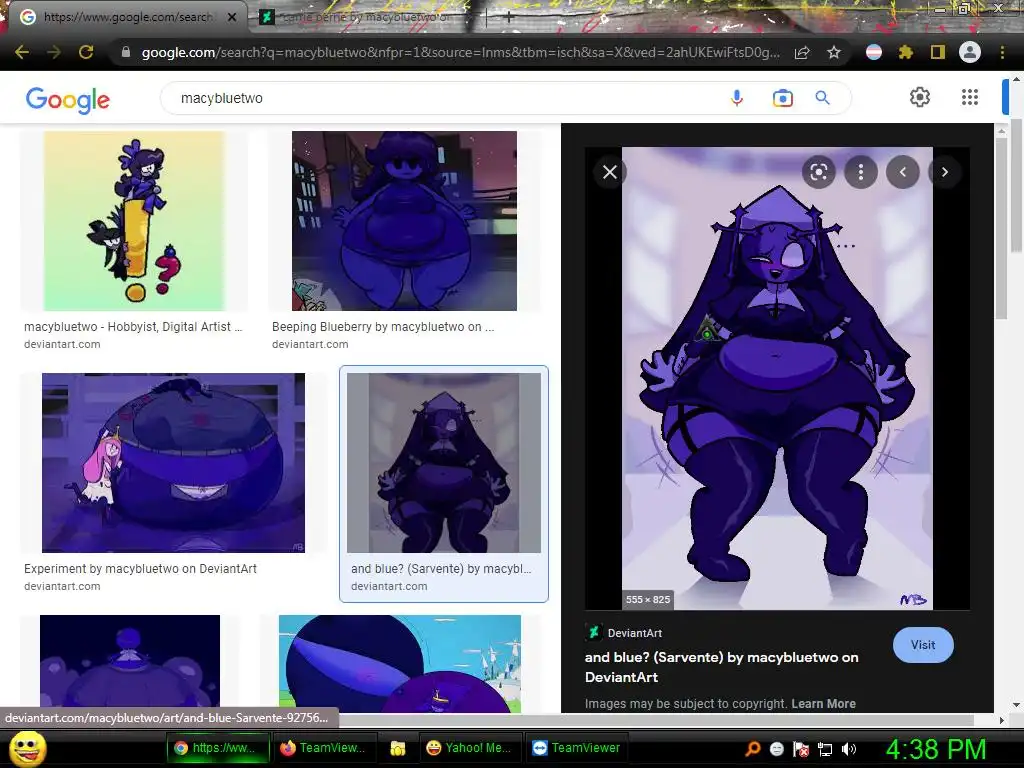Open site info lock icon
Image resolution: width=1024 pixels, height=768 pixels.
pyautogui.click(x=126, y=52)
